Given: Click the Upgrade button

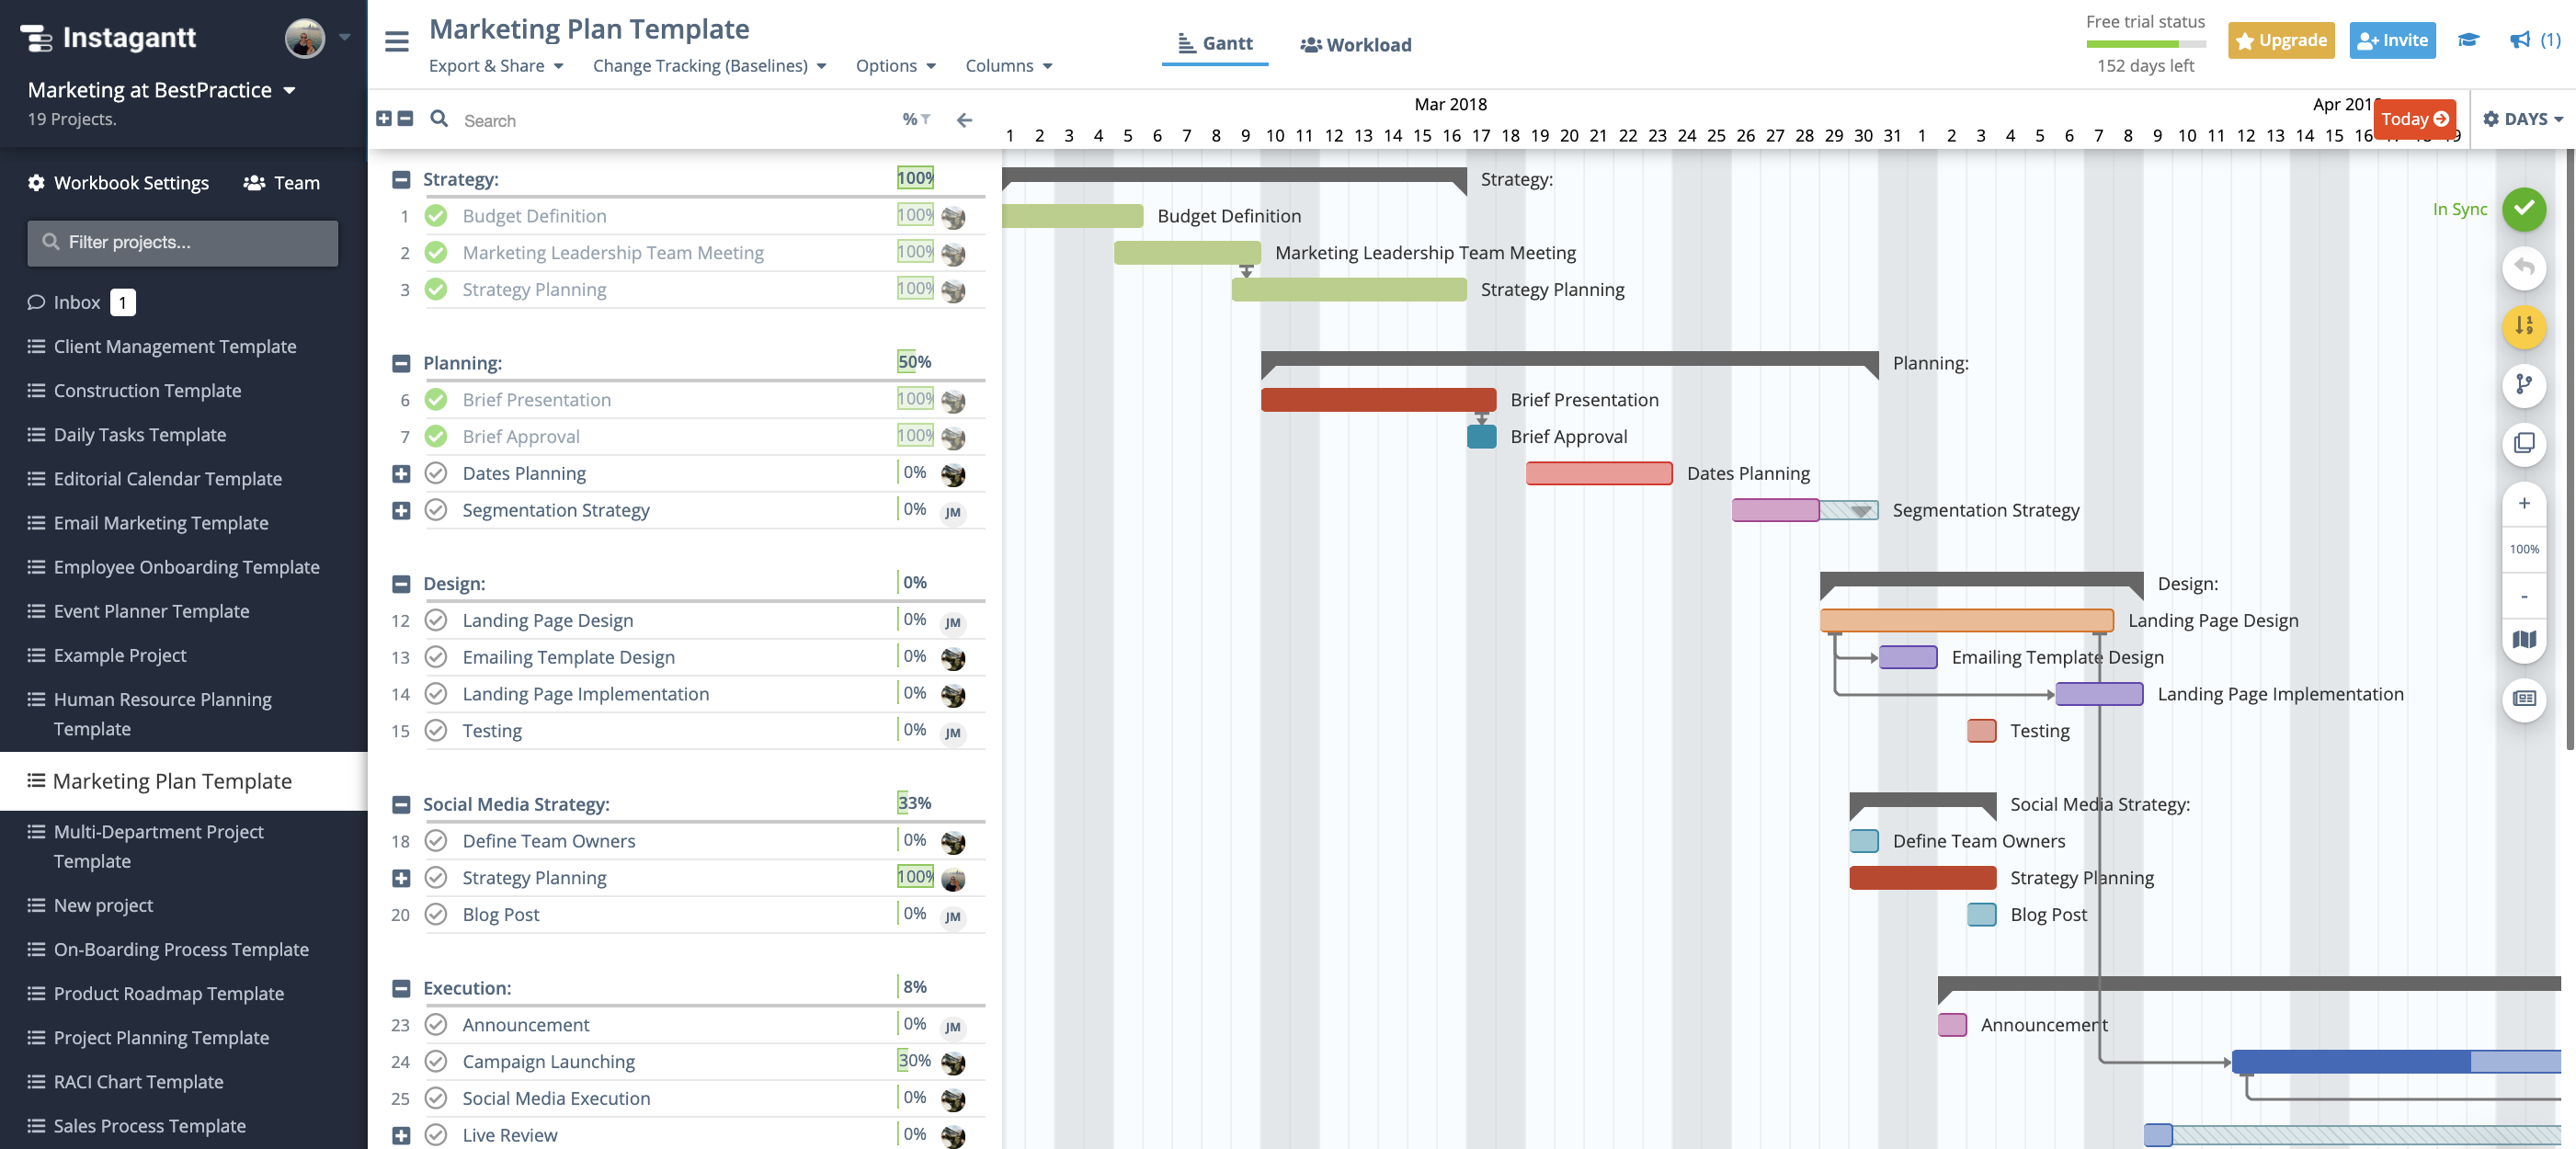Looking at the screenshot, I should [2281, 40].
